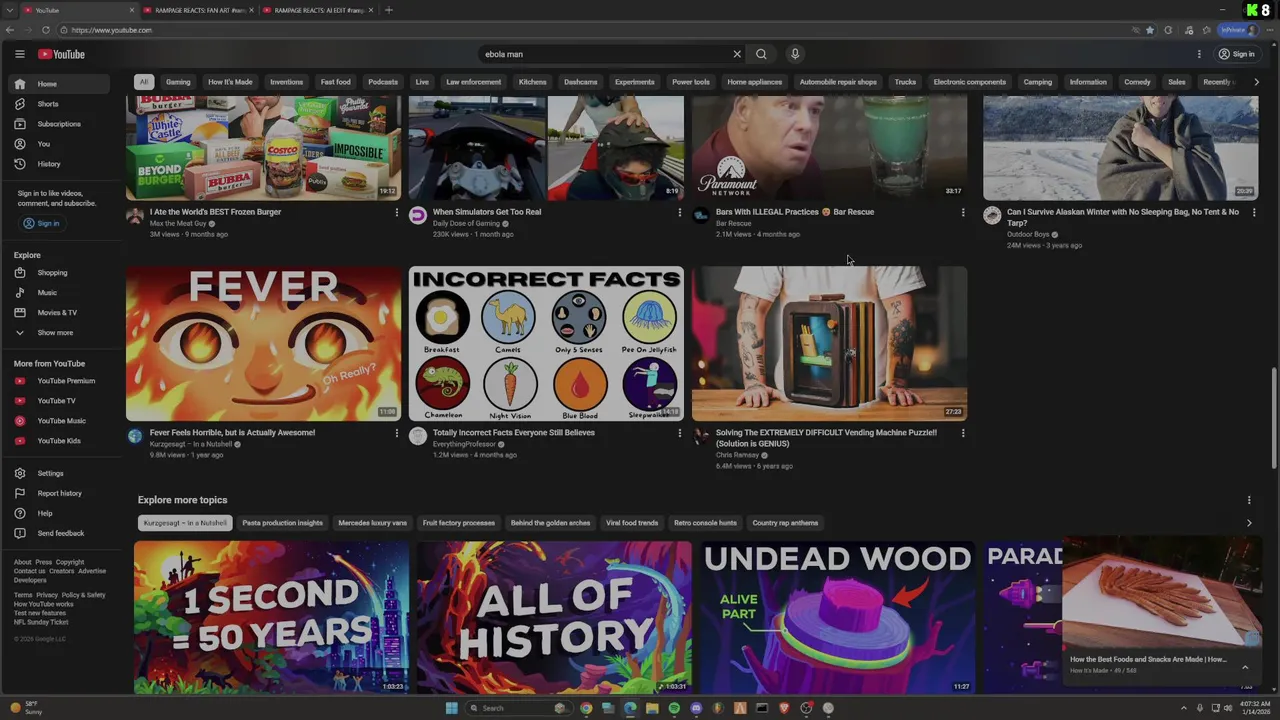This screenshot has height=720, width=1280.
Task: Open the How YouTube works footer link
Action: 44,604
